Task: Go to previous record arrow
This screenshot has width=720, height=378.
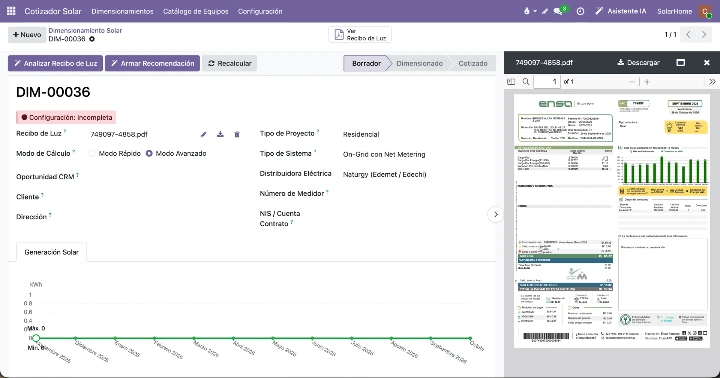Action: [x=688, y=34]
